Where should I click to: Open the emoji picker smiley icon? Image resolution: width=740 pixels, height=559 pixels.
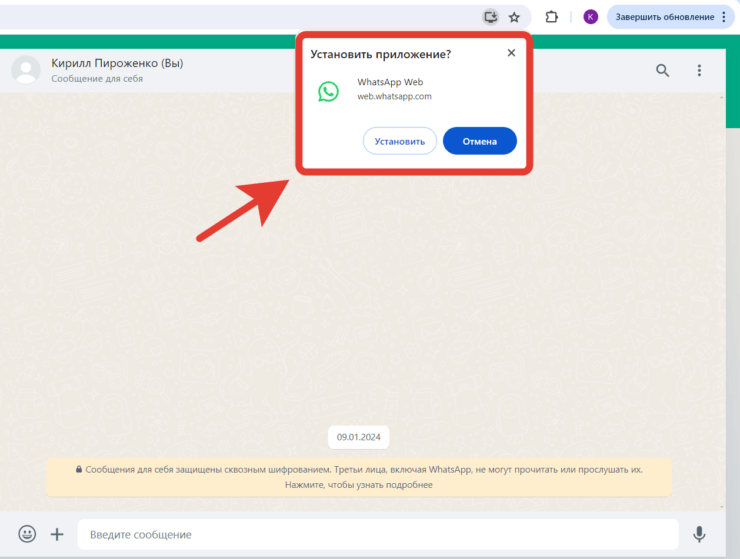pos(28,534)
